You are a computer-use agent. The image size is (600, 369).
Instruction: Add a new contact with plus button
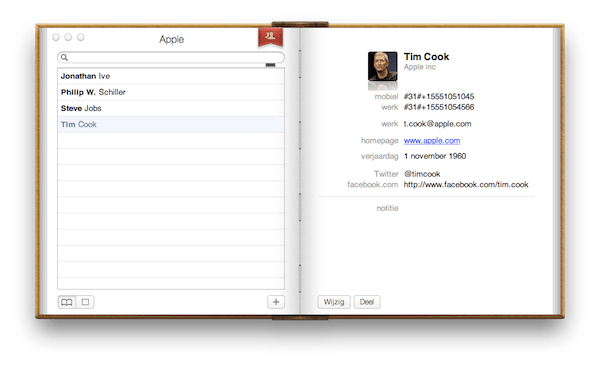(x=276, y=302)
